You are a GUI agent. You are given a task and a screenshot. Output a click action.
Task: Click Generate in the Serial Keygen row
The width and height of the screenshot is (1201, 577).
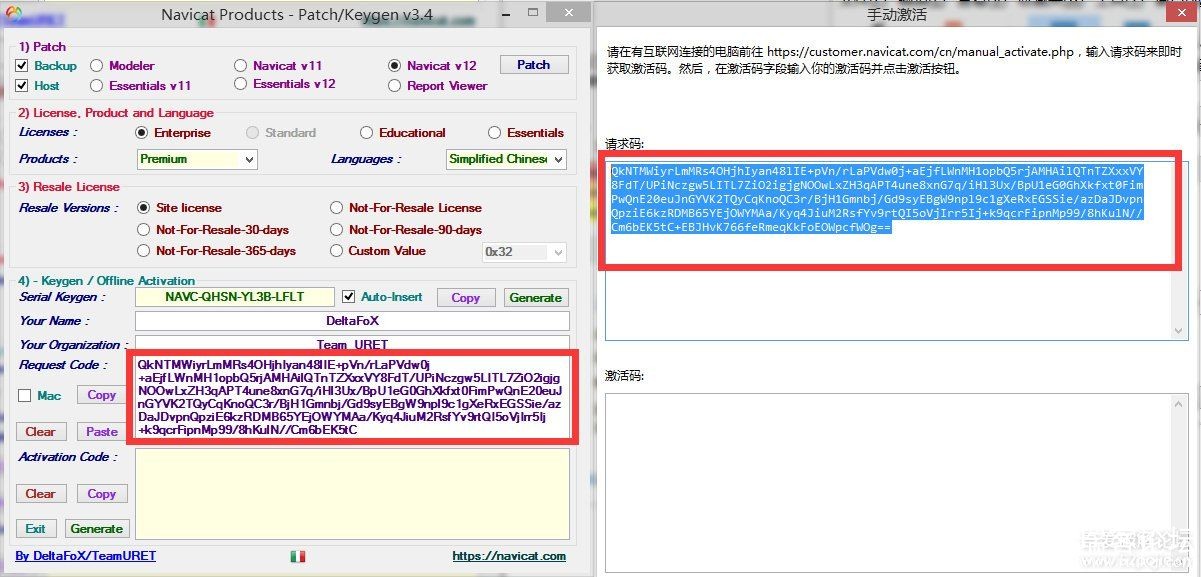535,297
